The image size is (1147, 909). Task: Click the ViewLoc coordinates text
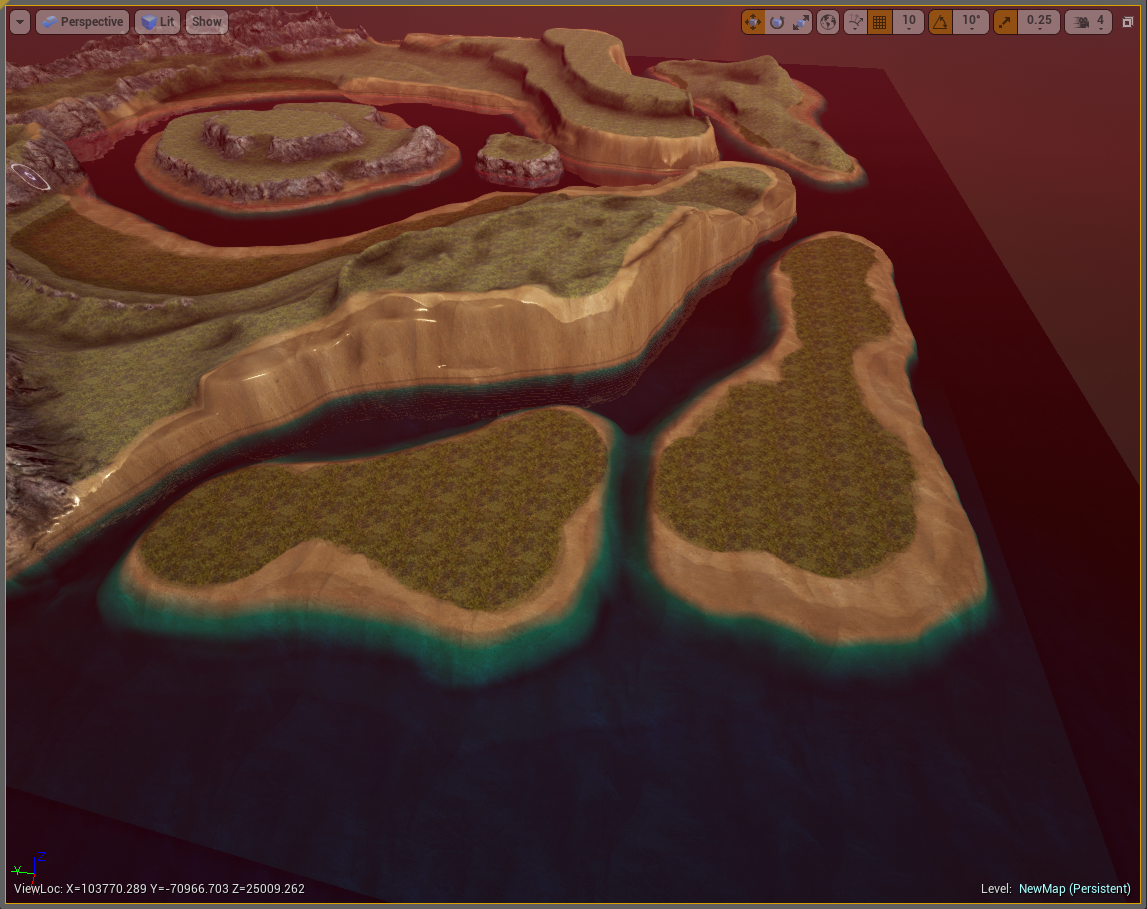pos(159,889)
